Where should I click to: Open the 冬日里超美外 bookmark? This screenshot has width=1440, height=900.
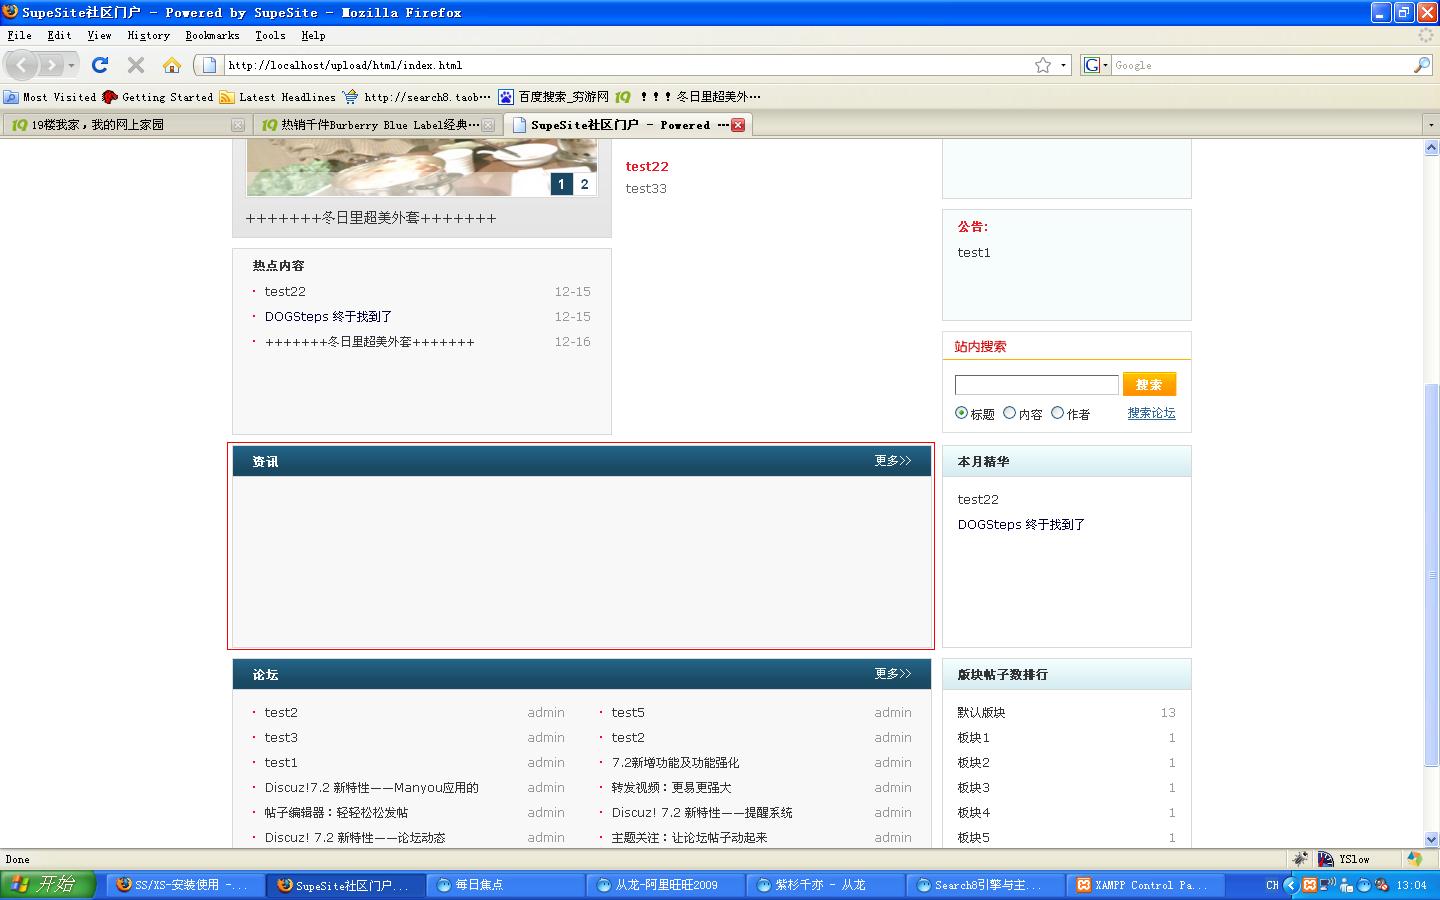[x=688, y=97]
